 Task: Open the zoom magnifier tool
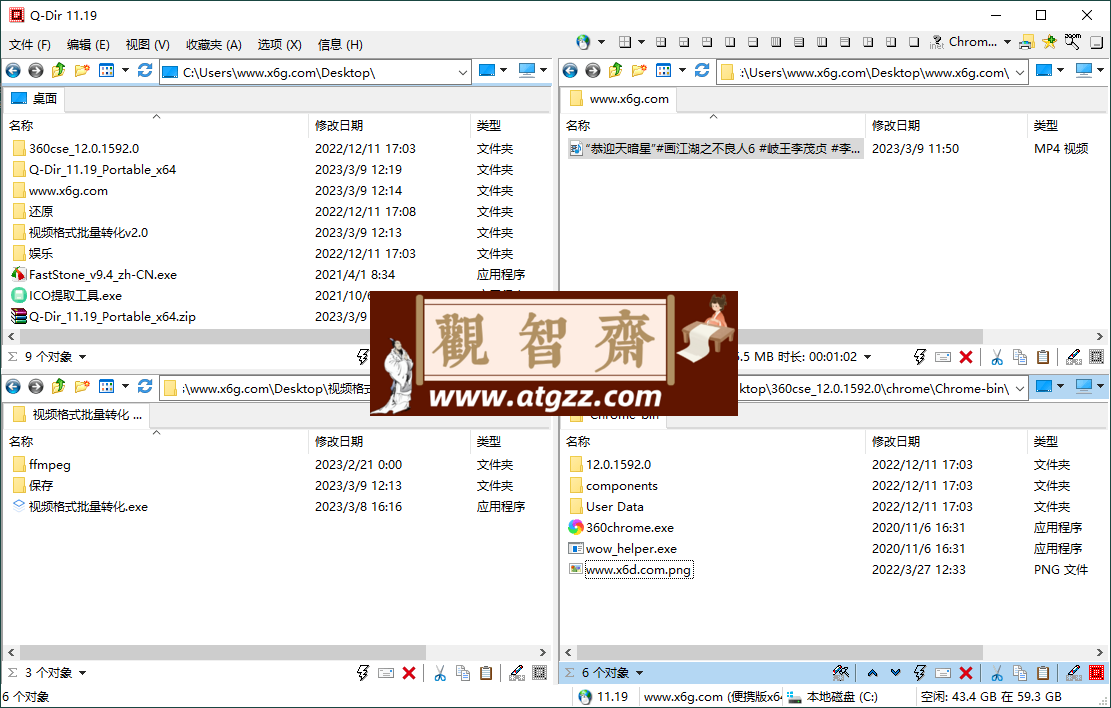(x=1073, y=42)
